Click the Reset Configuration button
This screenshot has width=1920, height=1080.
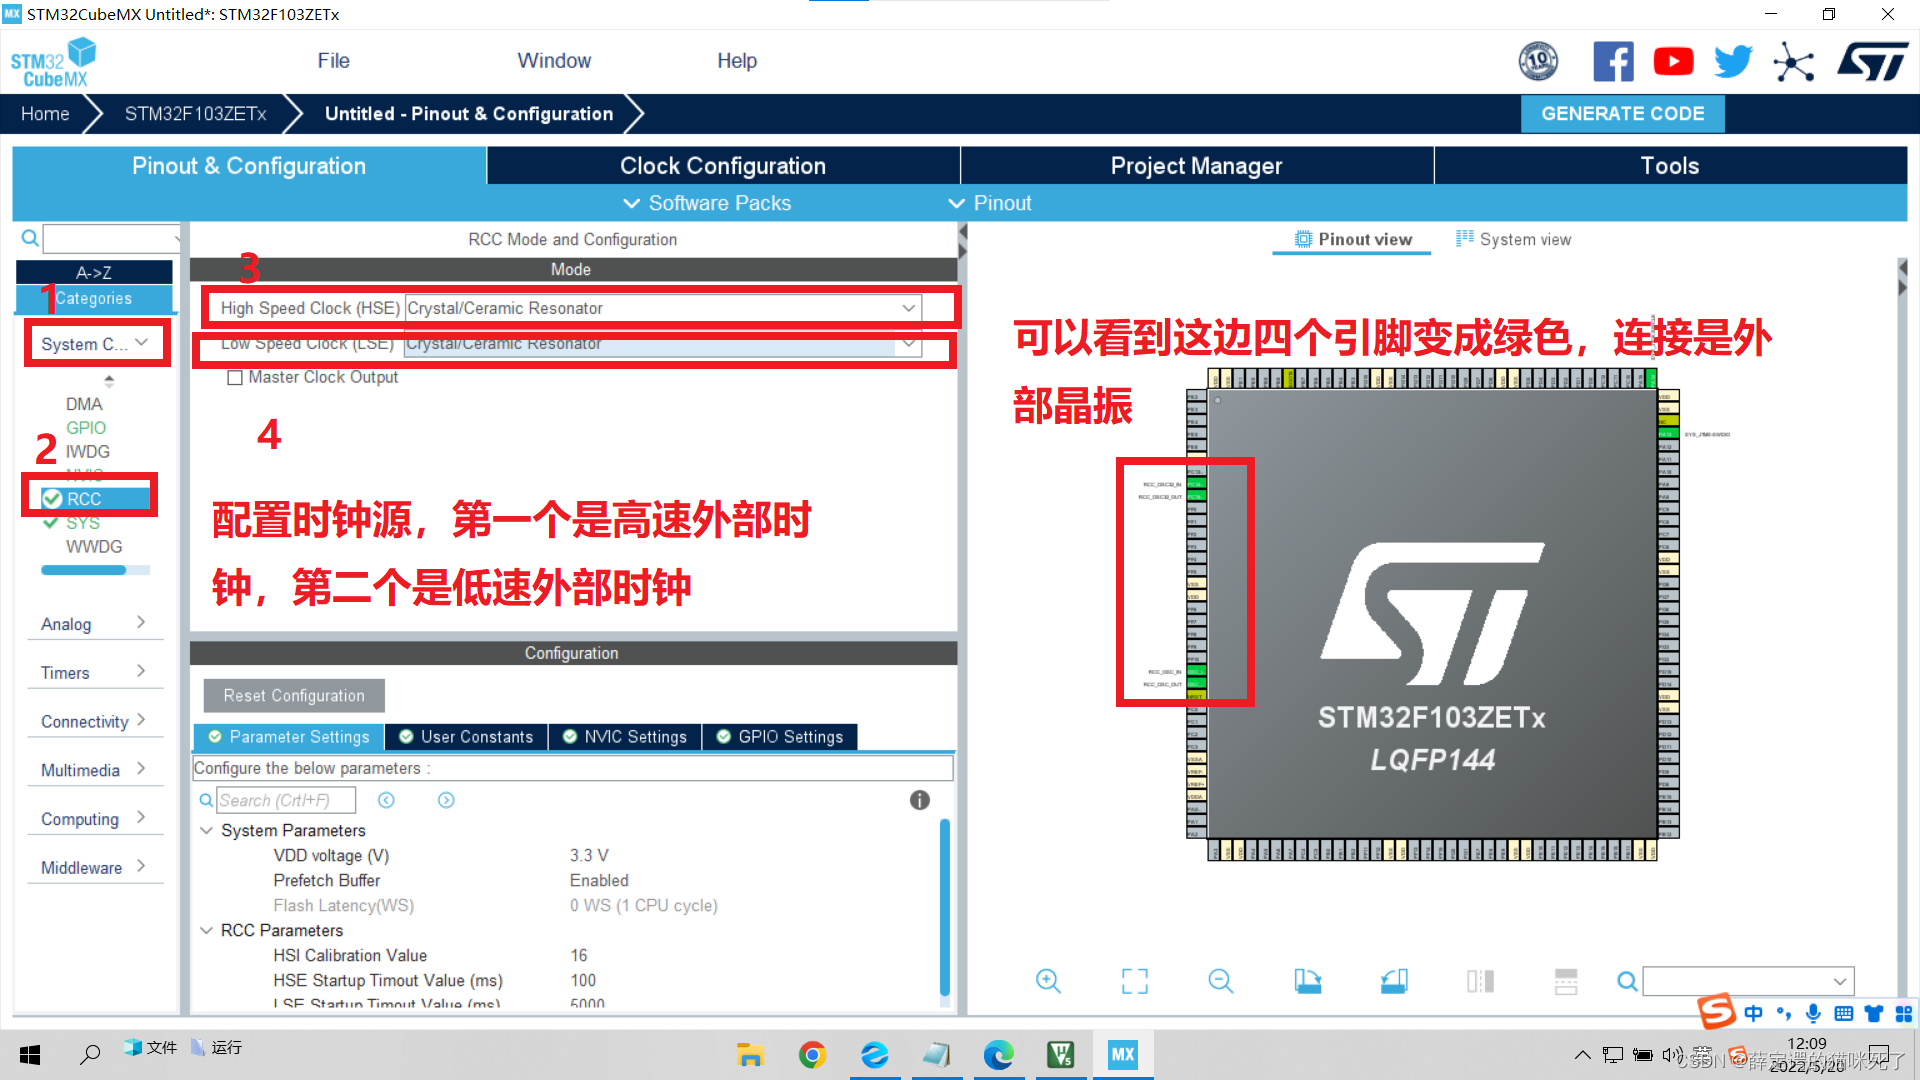[x=294, y=696]
